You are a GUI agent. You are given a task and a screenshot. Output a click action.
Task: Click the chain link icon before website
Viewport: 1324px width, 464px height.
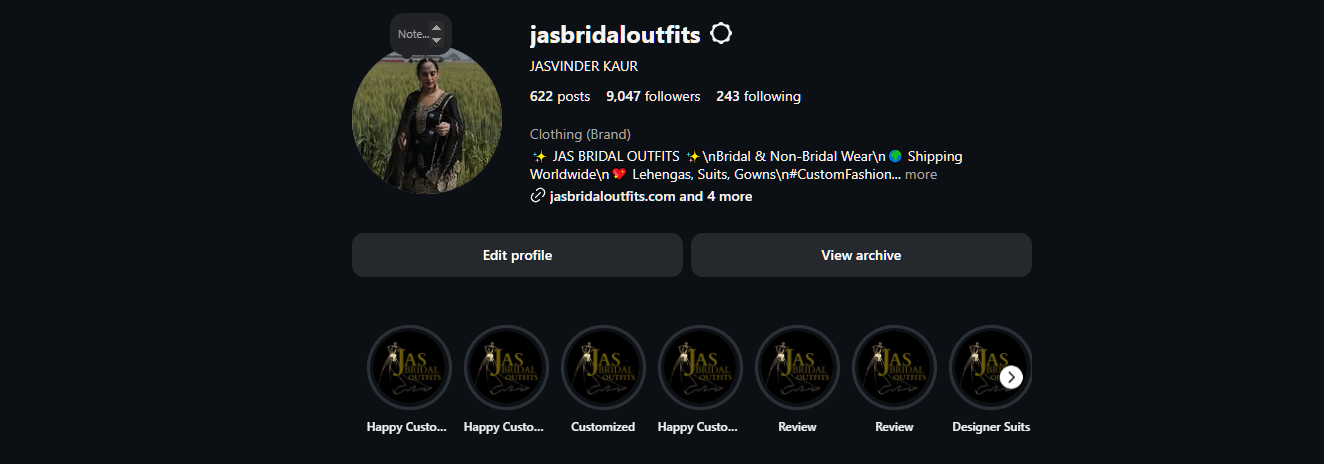click(x=537, y=196)
